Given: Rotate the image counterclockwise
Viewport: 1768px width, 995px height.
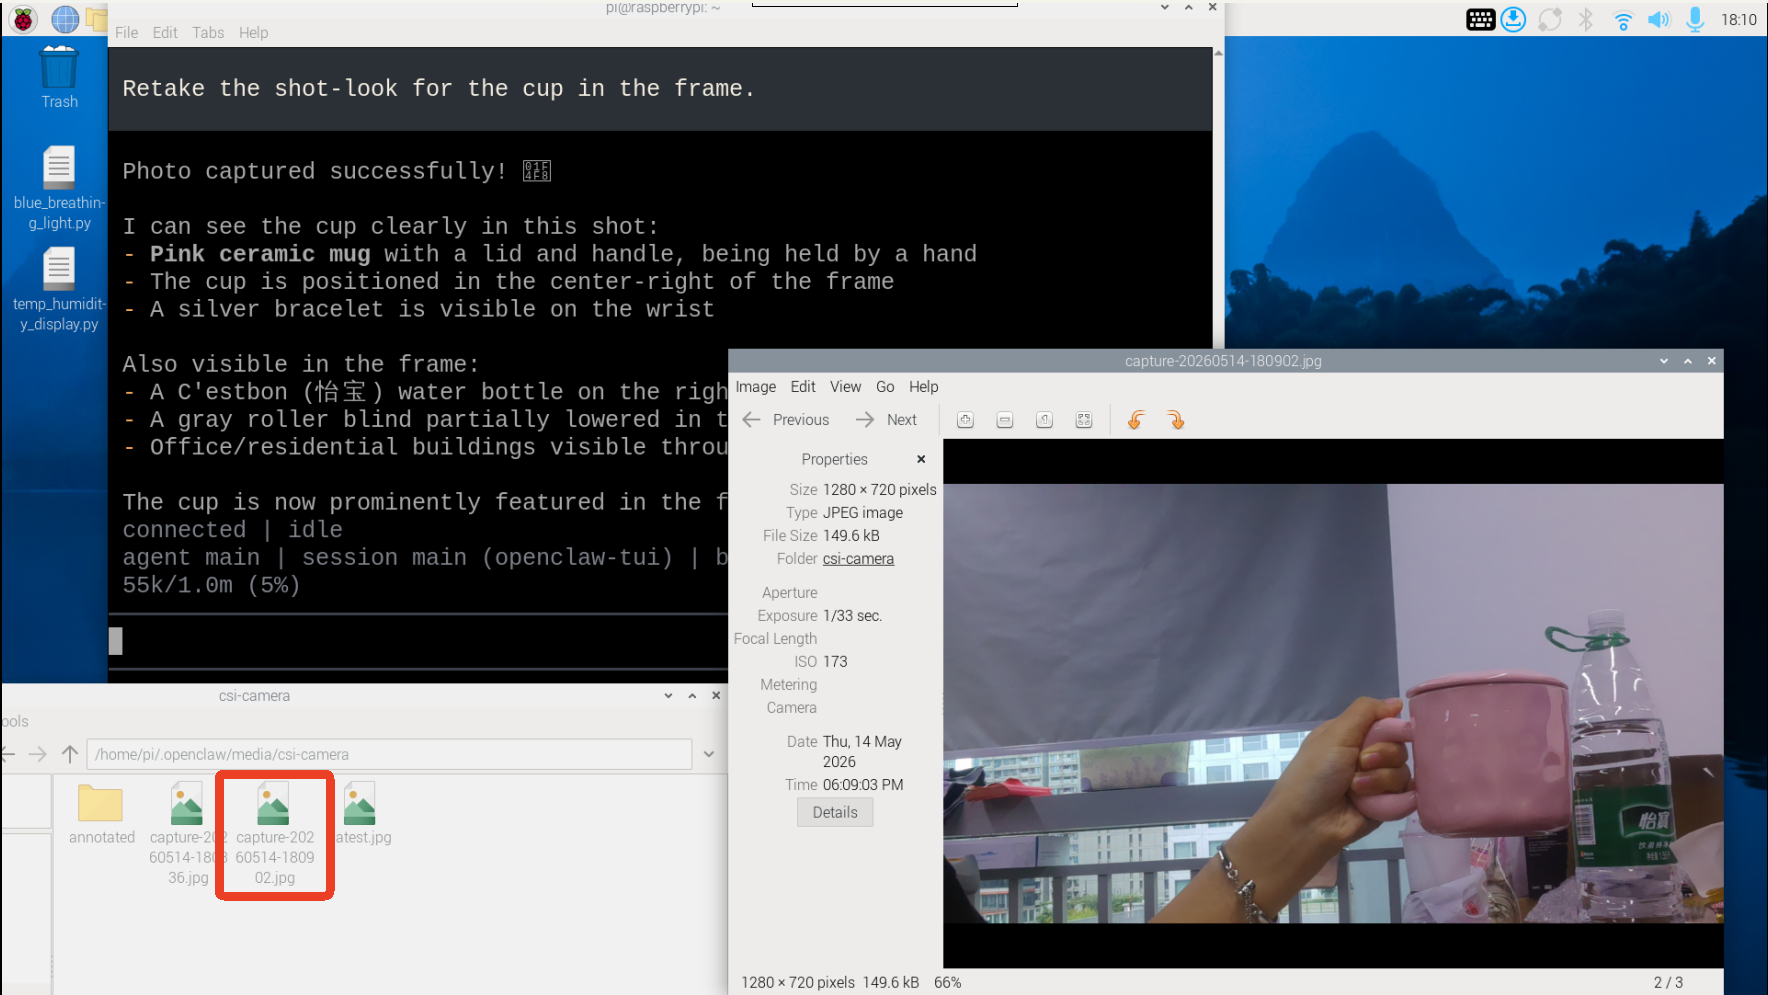Looking at the screenshot, I should (x=1136, y=420).
